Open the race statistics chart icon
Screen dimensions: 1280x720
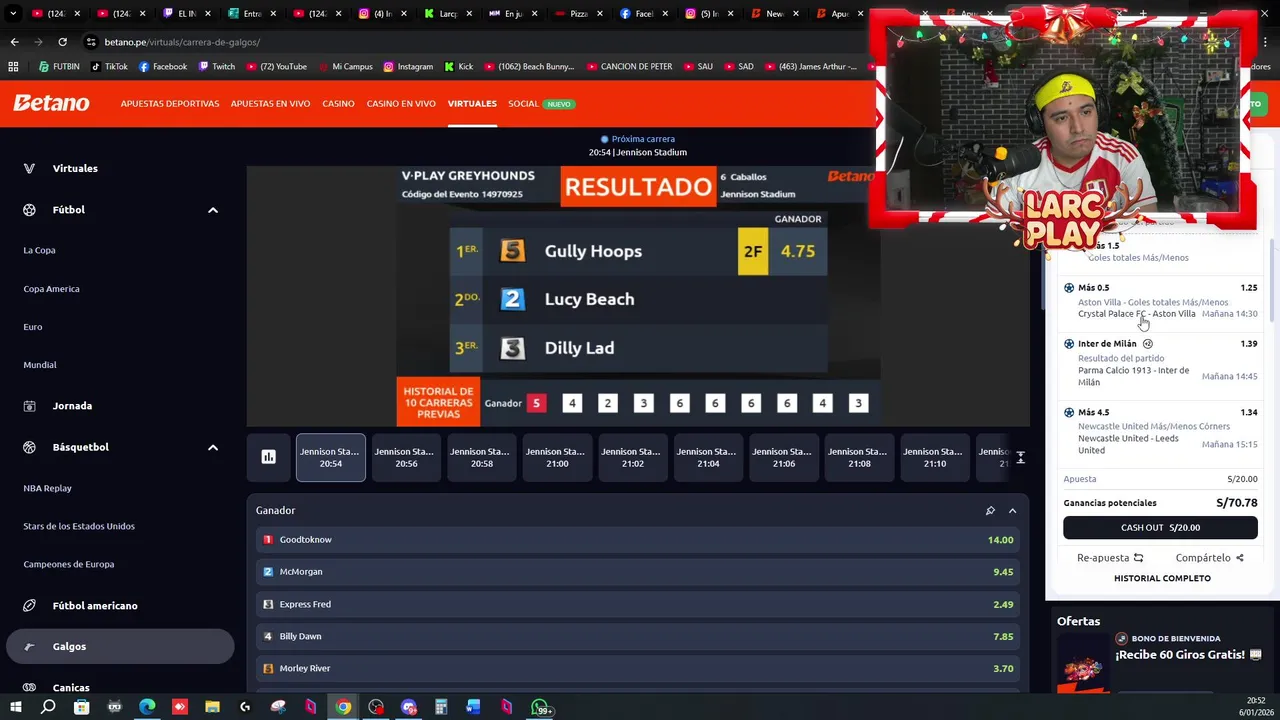point(268,457)
